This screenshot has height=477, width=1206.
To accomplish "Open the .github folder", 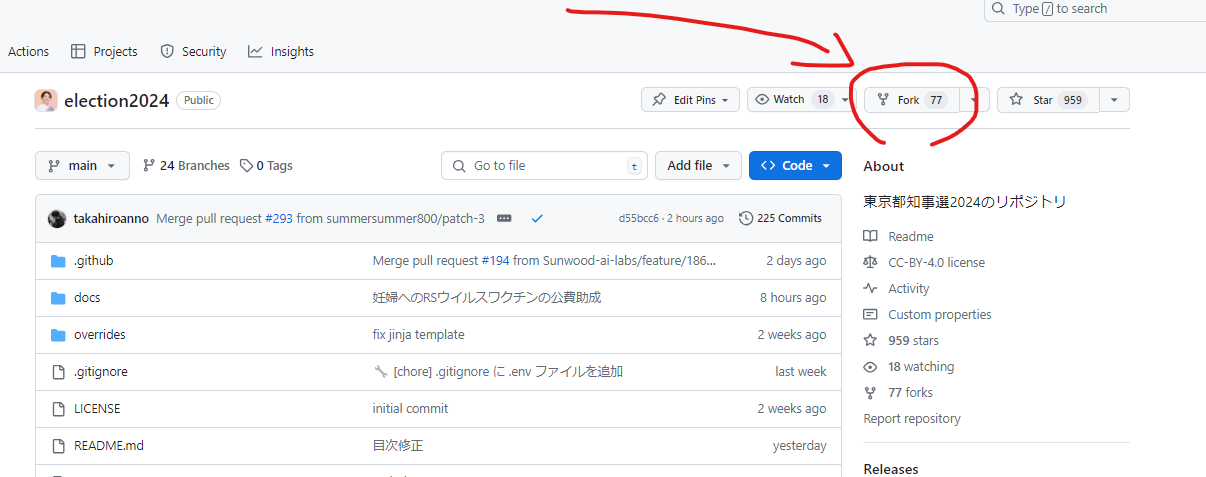I will point(93,260).
